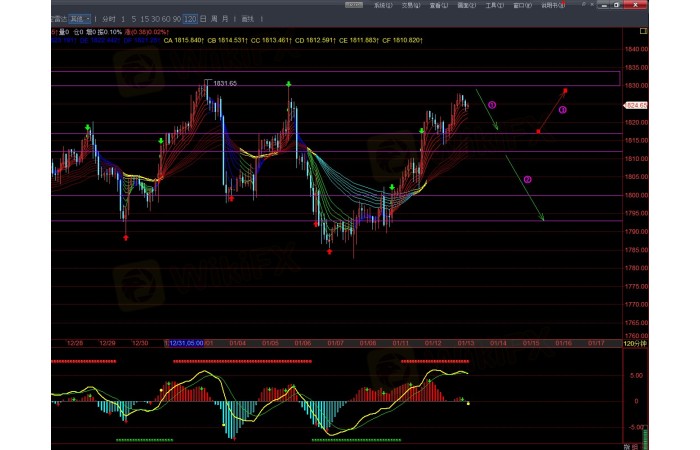700x450 pixels.
Task: Click the 120分钟 period label on time axis
Action: tap(635, 342)
